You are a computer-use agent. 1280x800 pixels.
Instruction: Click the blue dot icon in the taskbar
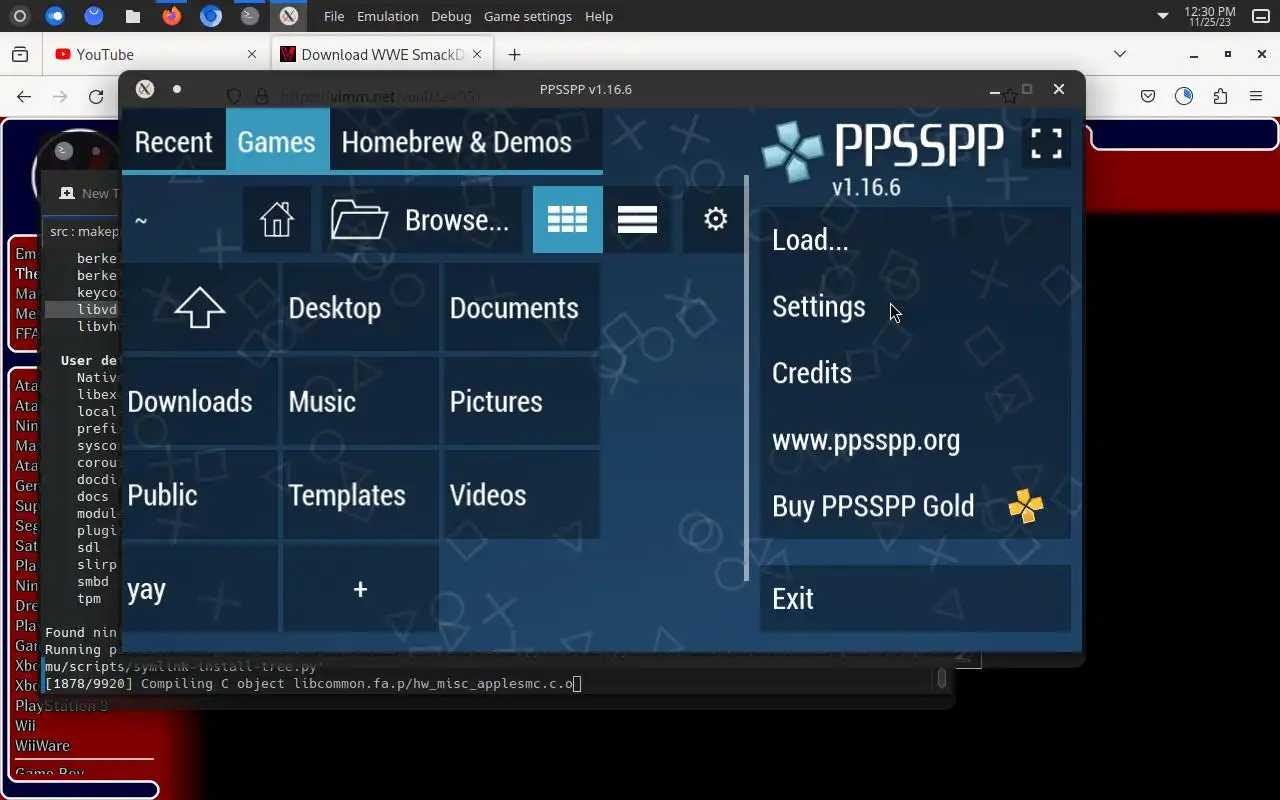tap(55, 16)
